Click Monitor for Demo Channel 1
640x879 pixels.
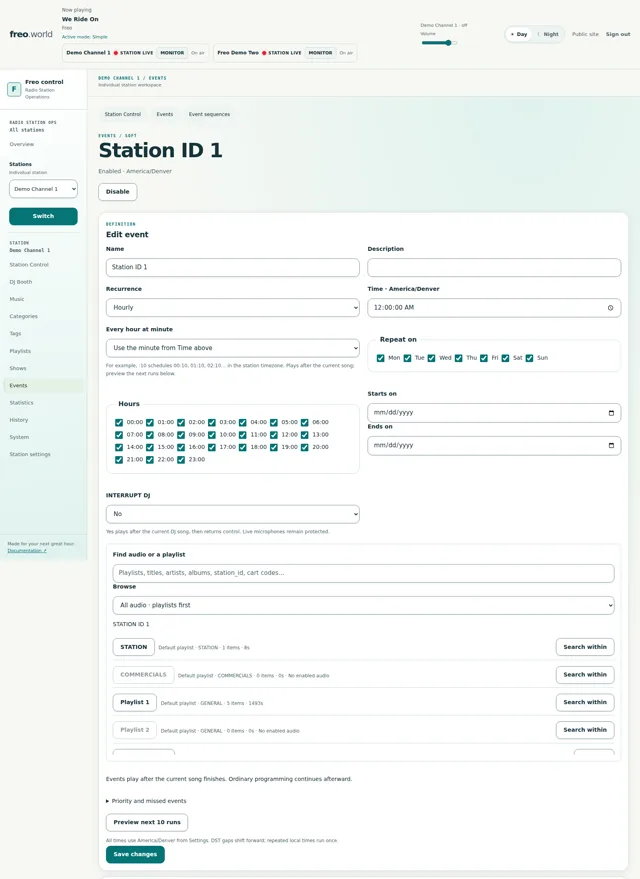coord(172,53)
